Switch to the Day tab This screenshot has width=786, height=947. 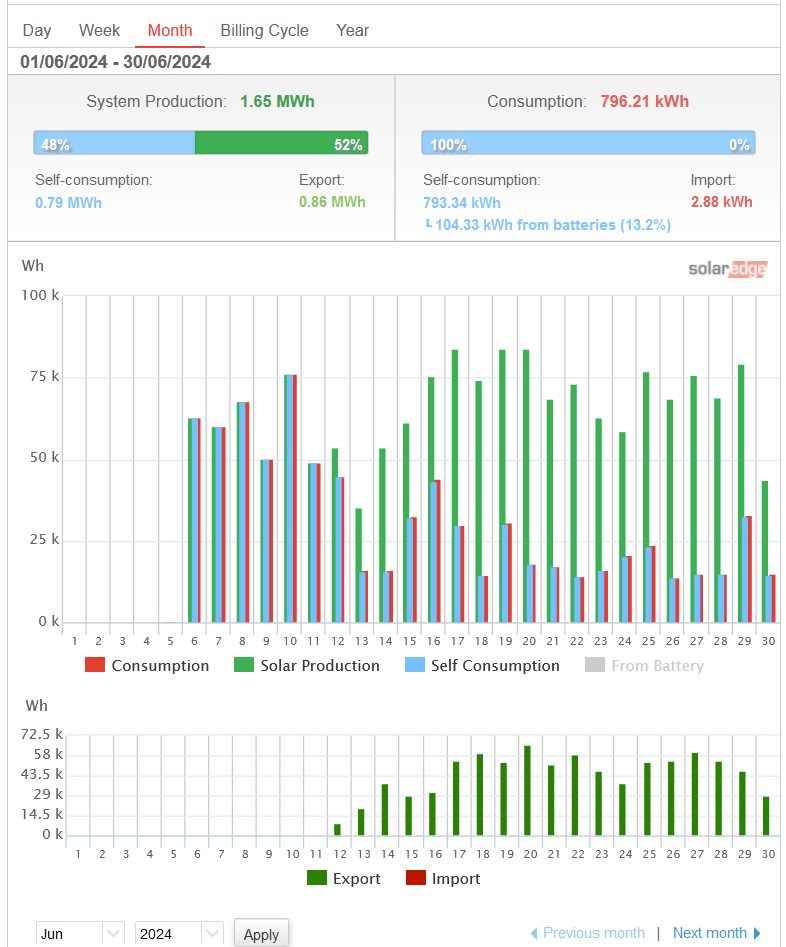coord(37,30)
